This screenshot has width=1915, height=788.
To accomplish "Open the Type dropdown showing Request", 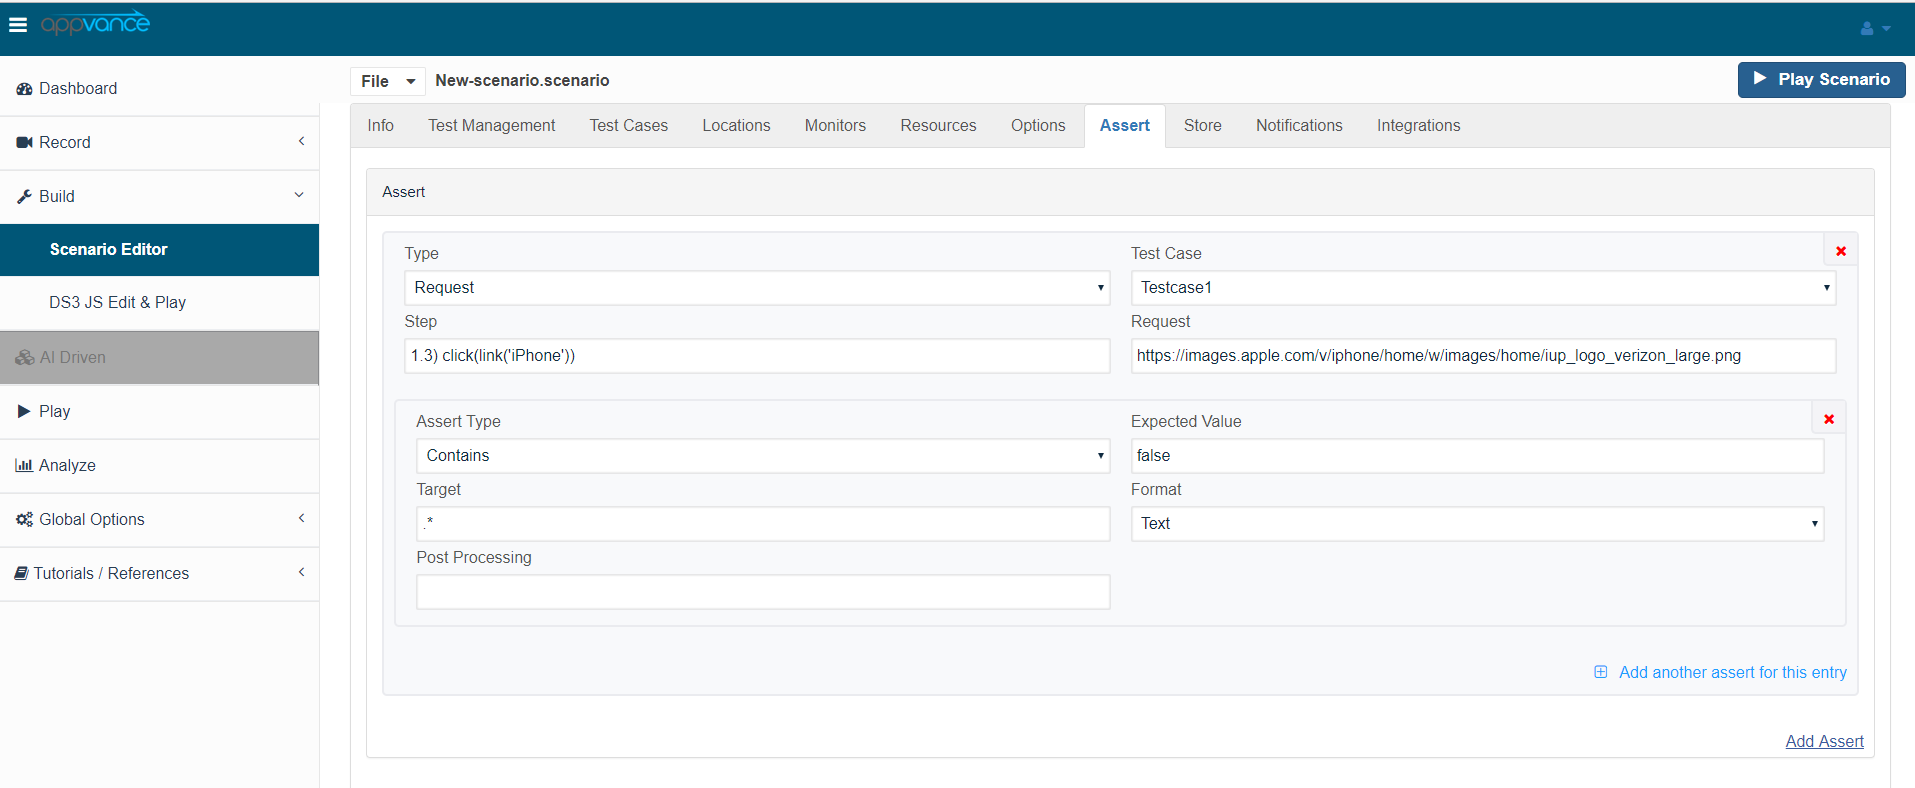I will click(x=756, y=288).
